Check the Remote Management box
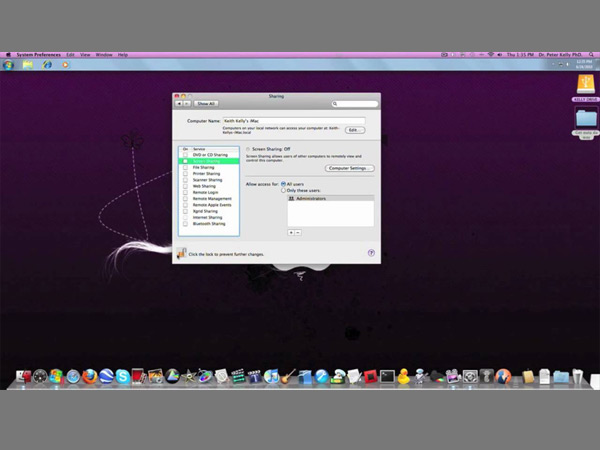This screenshot has height=450, width=600. click(x=185, y=199)
